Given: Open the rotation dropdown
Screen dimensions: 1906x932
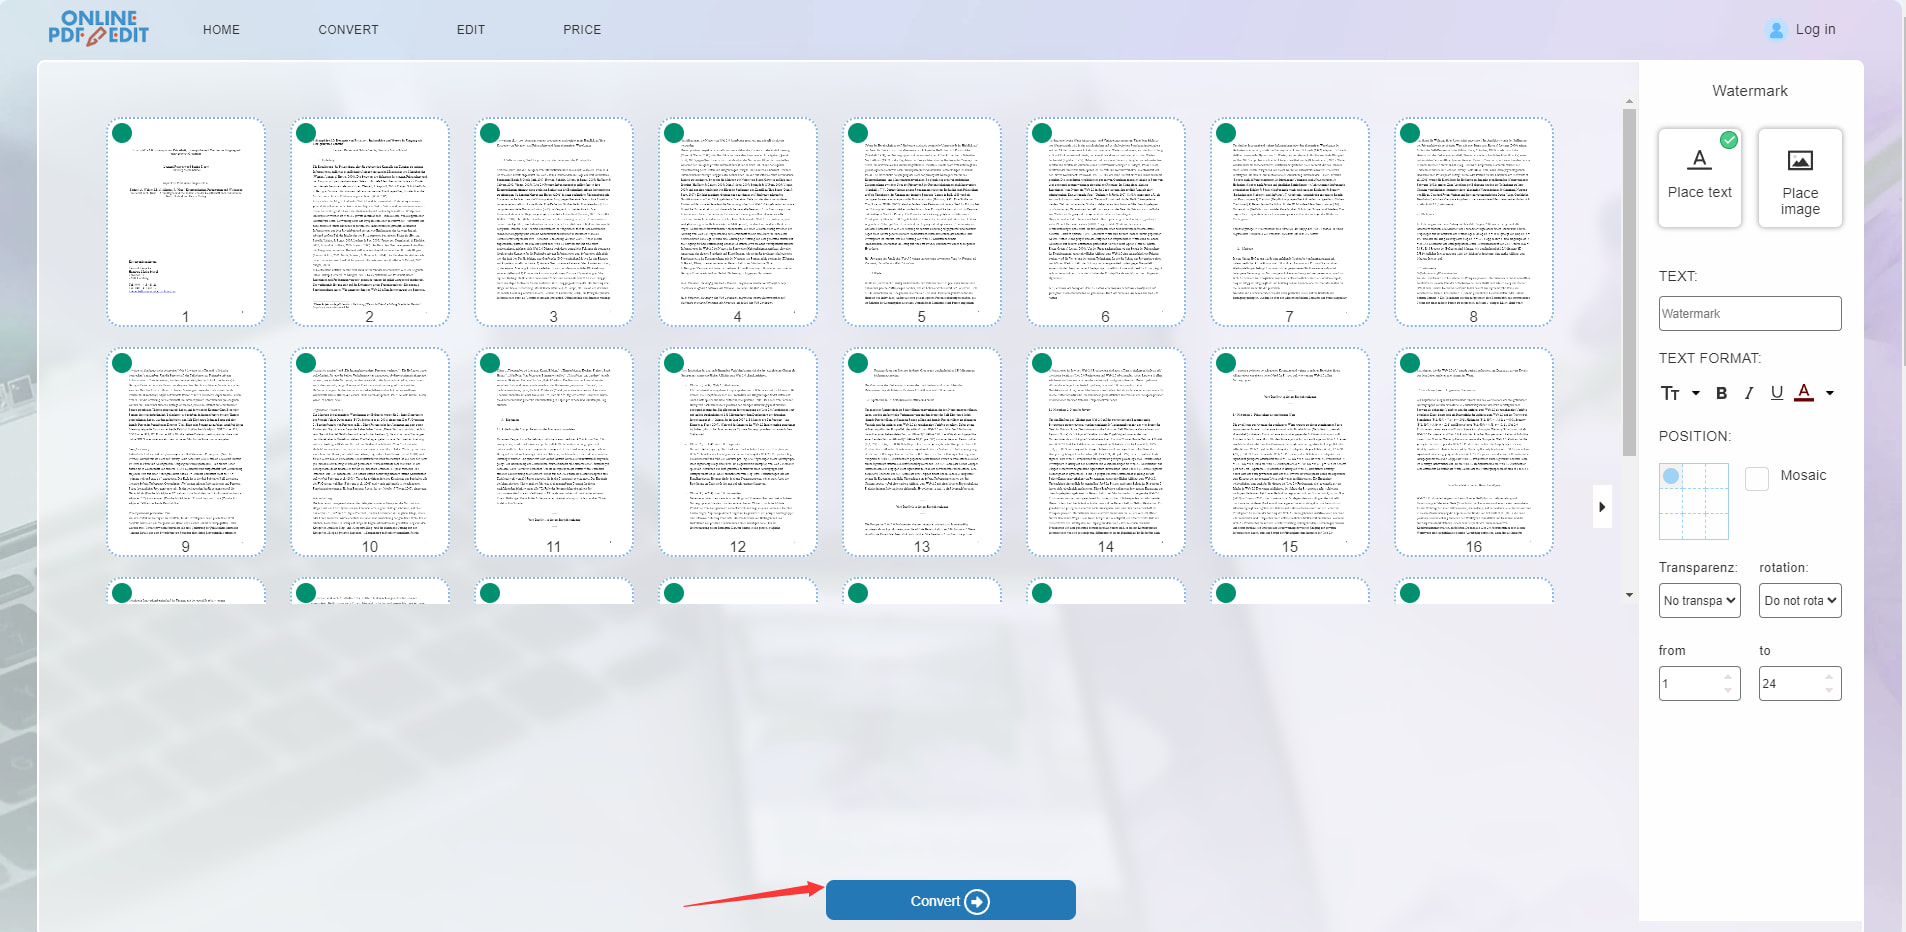Looking at the screenshot, I should (1799, 601).
